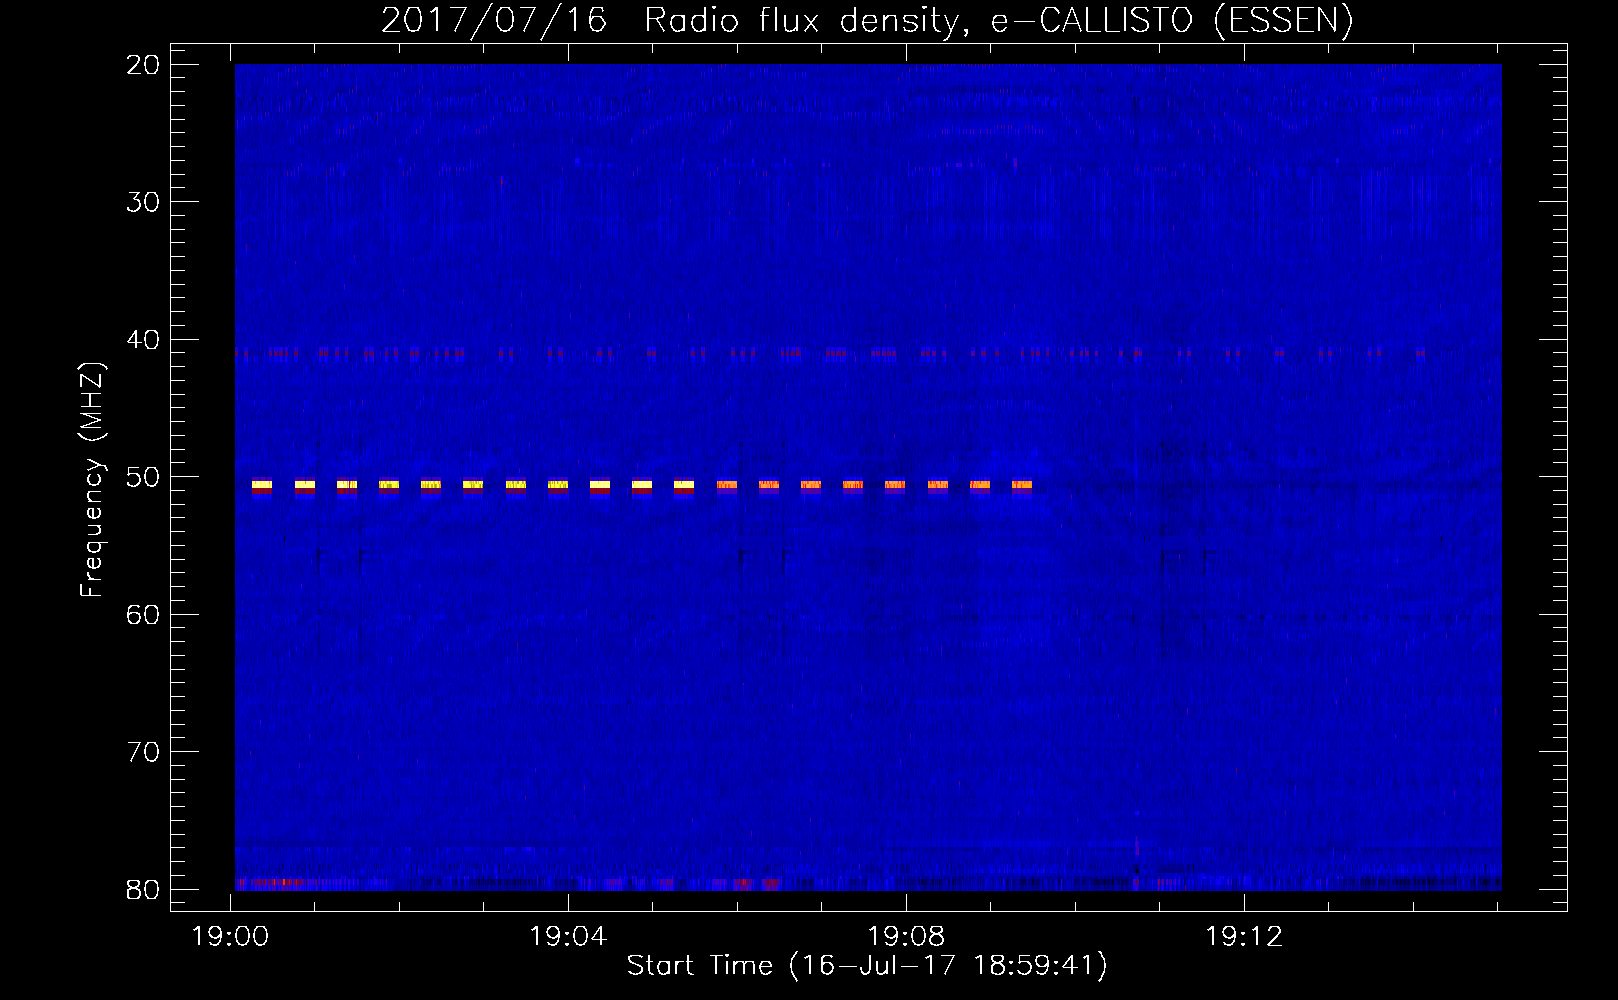Click the first bright dash near 51 MHz

pyautogui.click(x=262, y=486)
